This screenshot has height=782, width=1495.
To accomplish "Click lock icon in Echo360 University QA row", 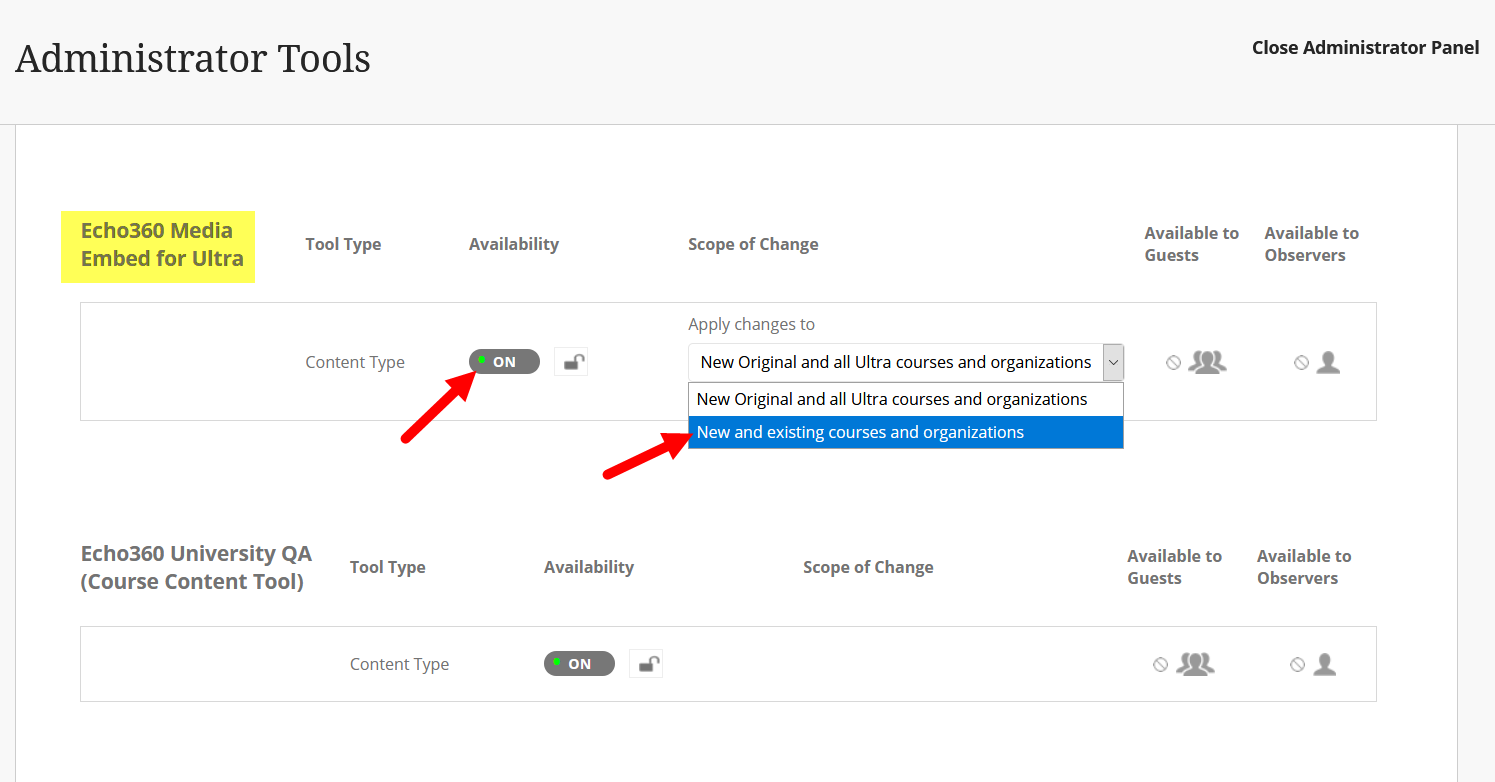I will pos(646,664).
